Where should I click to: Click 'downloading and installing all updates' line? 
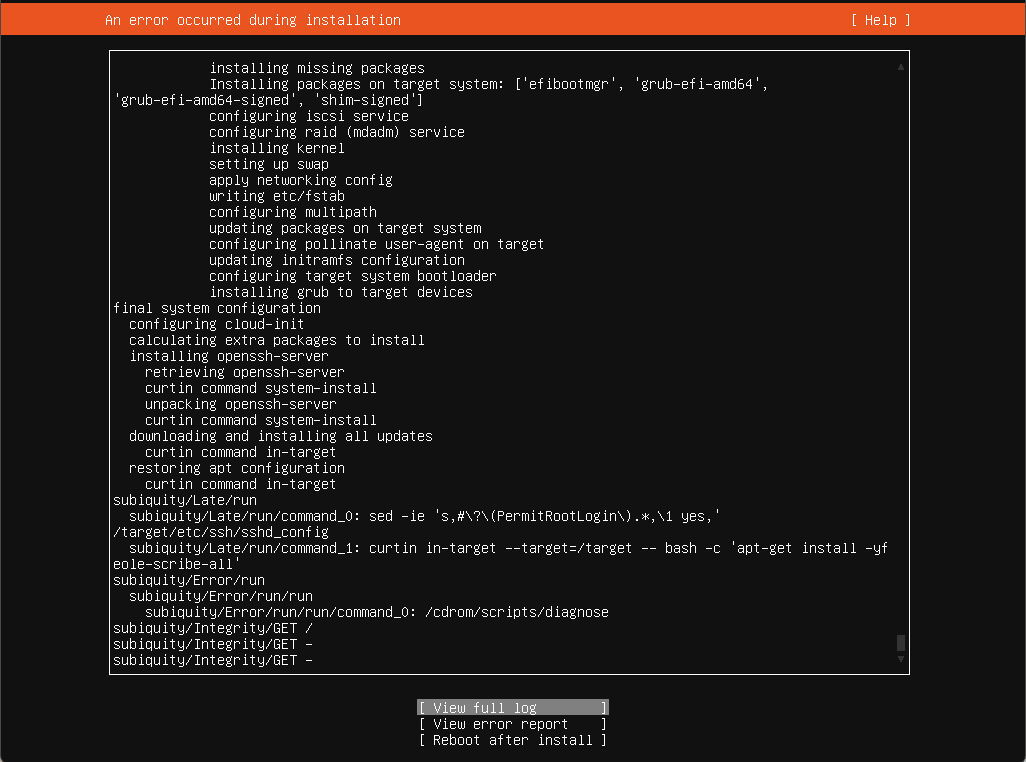(x=281, y=436)
